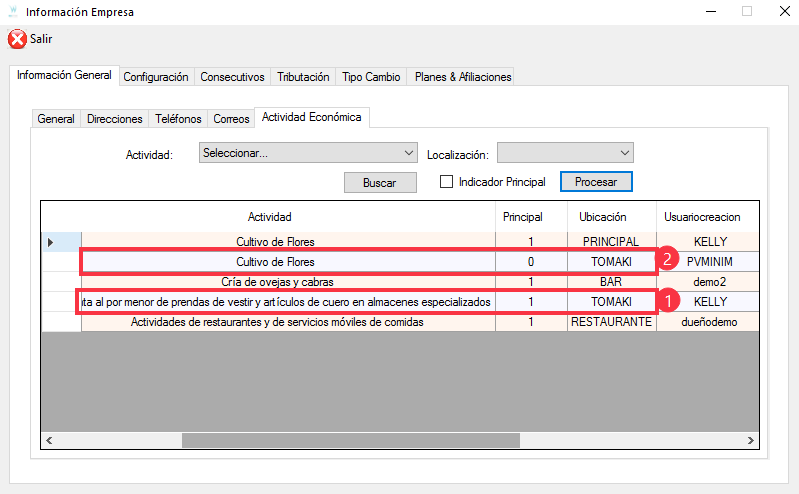799x494 pixels.
Task: Open the Teléfonos sub-tab
Action: click(x=178, y=119)
